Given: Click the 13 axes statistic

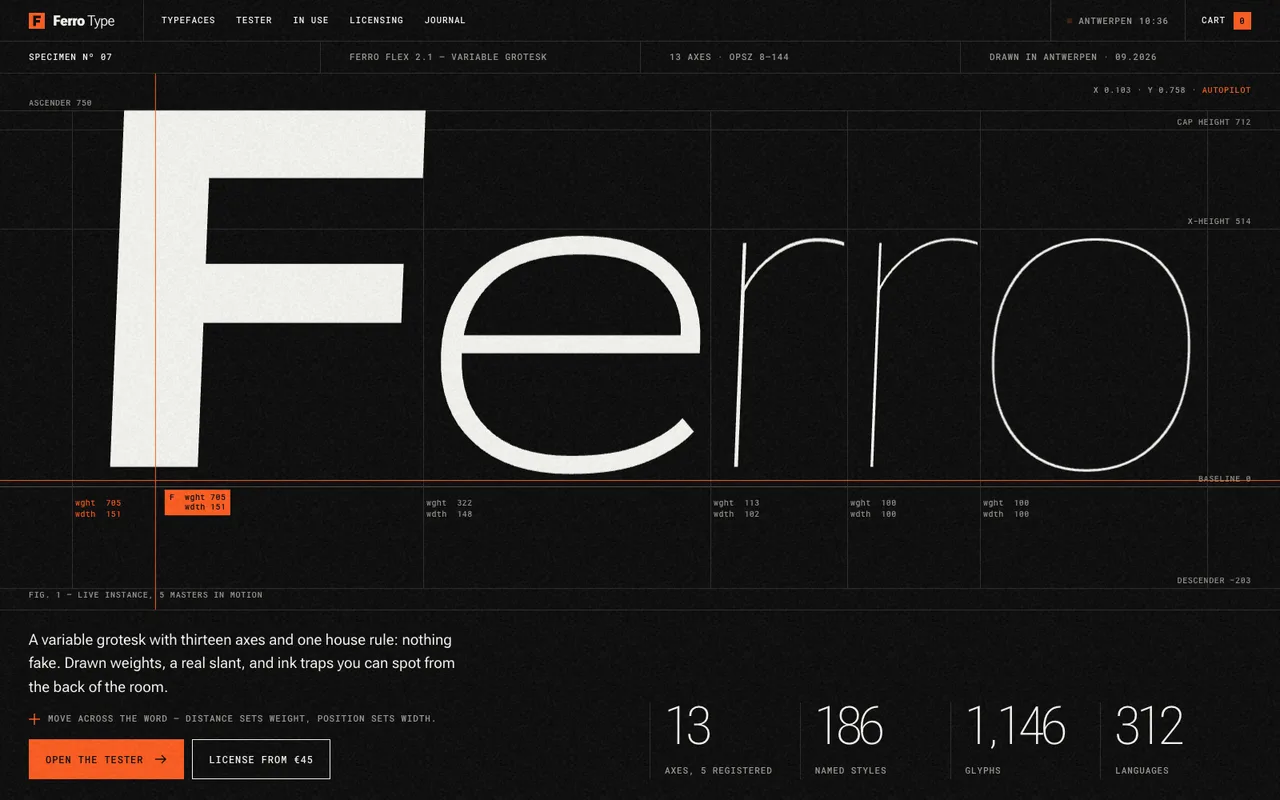Looking at the screenshot, I should (718, 740).
